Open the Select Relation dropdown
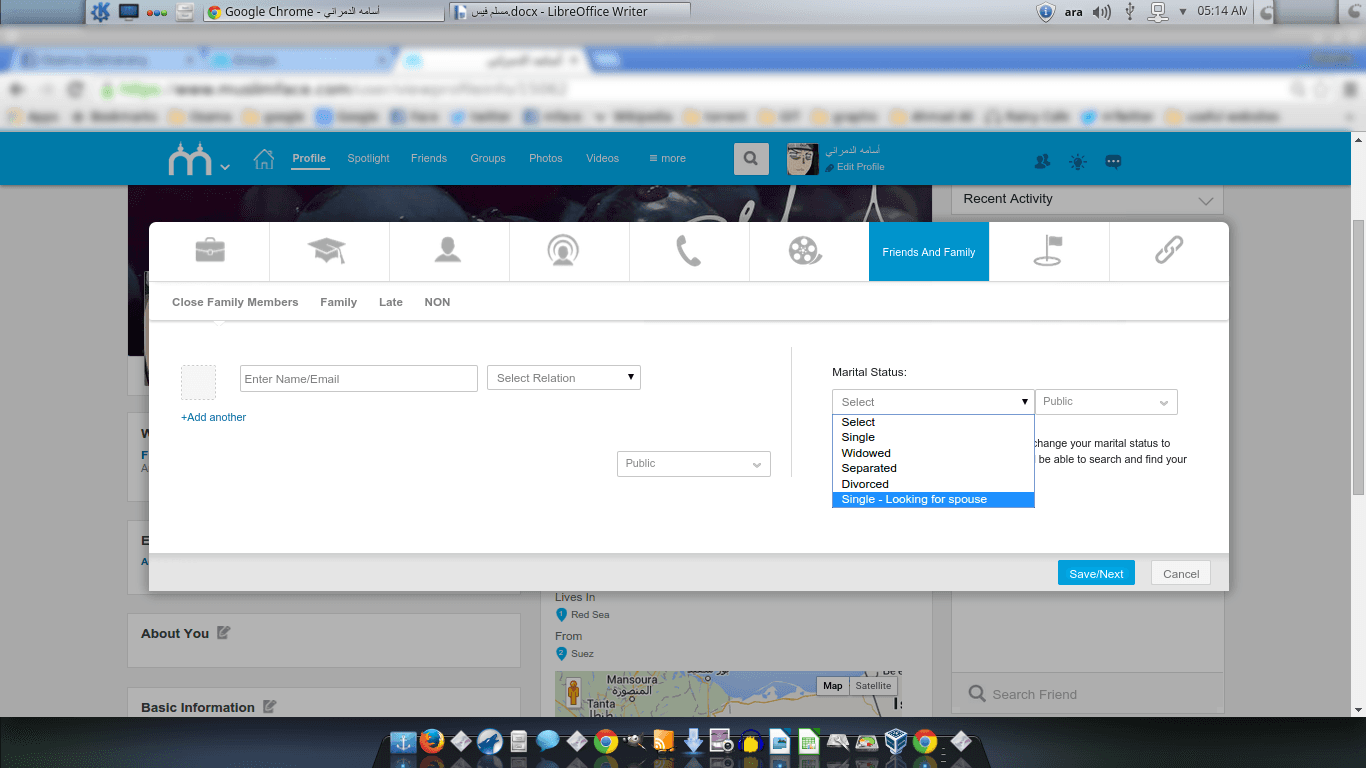 [563, 378]
